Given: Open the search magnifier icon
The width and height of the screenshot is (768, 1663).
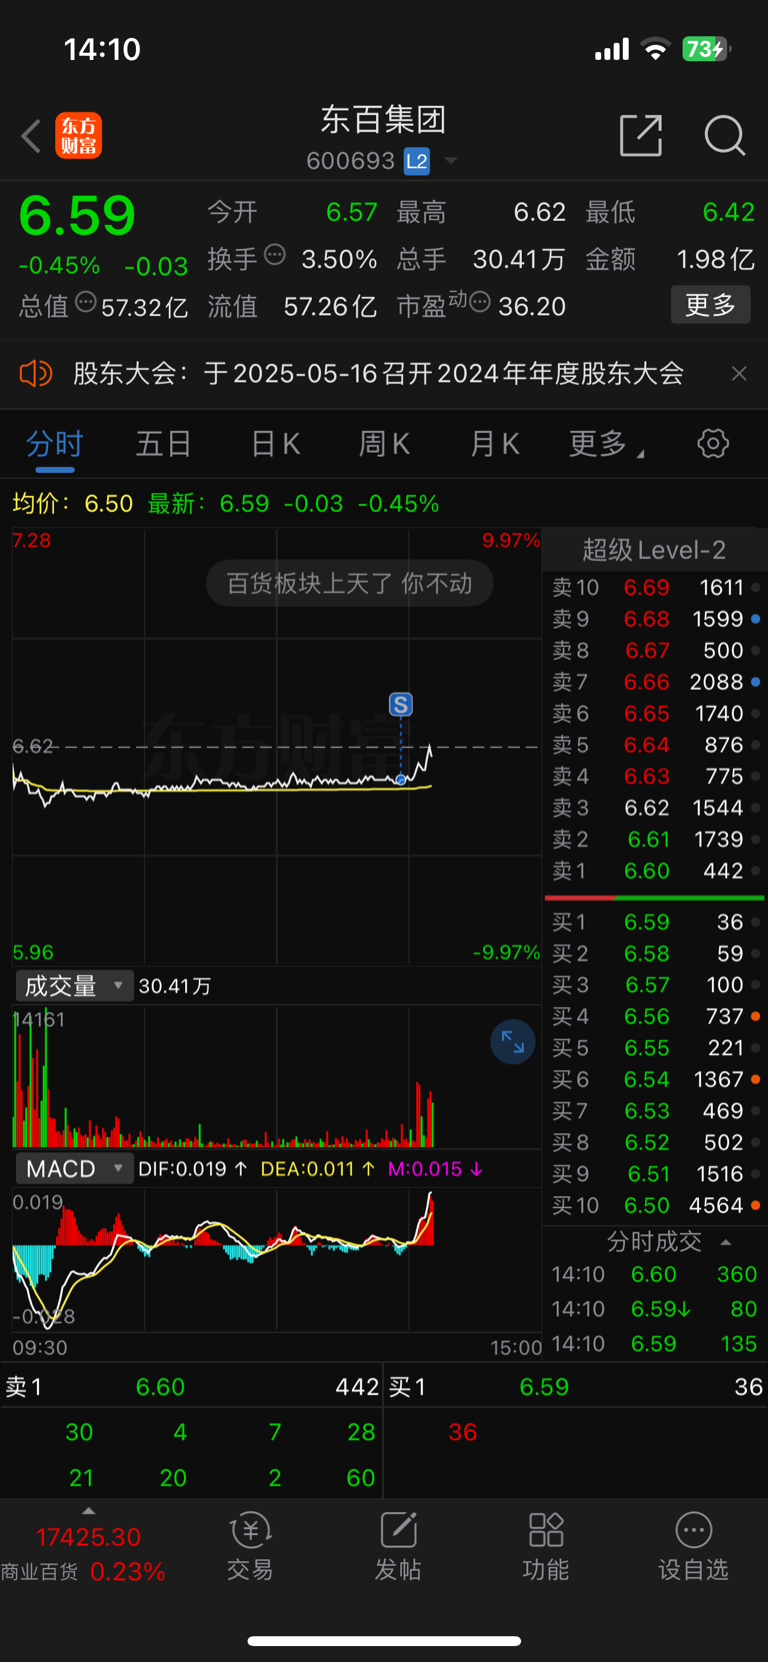Looking at the screenshot, I should (724, 135).
